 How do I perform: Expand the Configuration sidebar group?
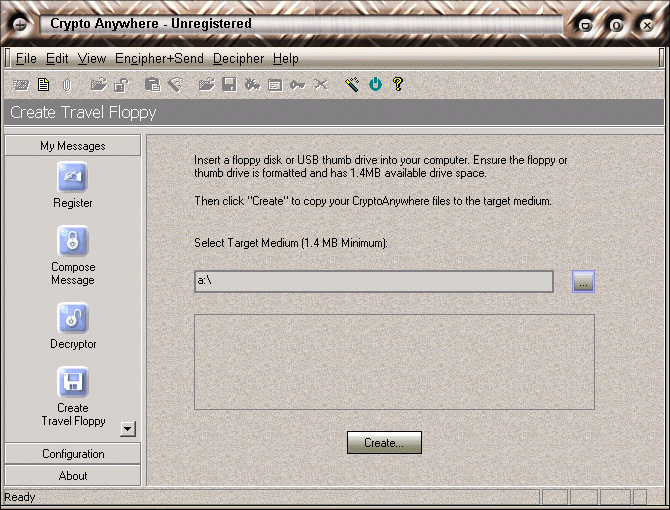pos(73,454)
